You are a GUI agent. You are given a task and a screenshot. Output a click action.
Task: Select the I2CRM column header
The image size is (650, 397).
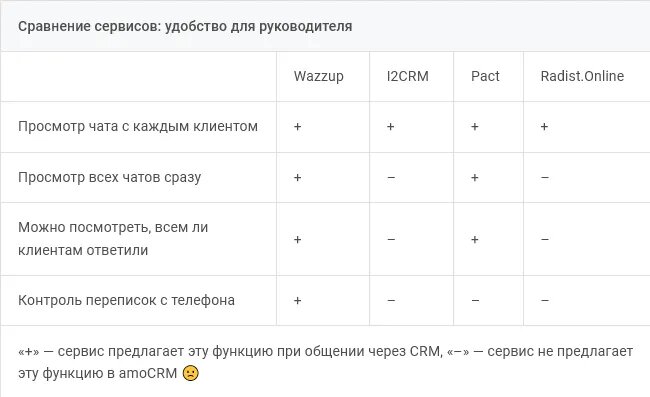tap(407, 76)
